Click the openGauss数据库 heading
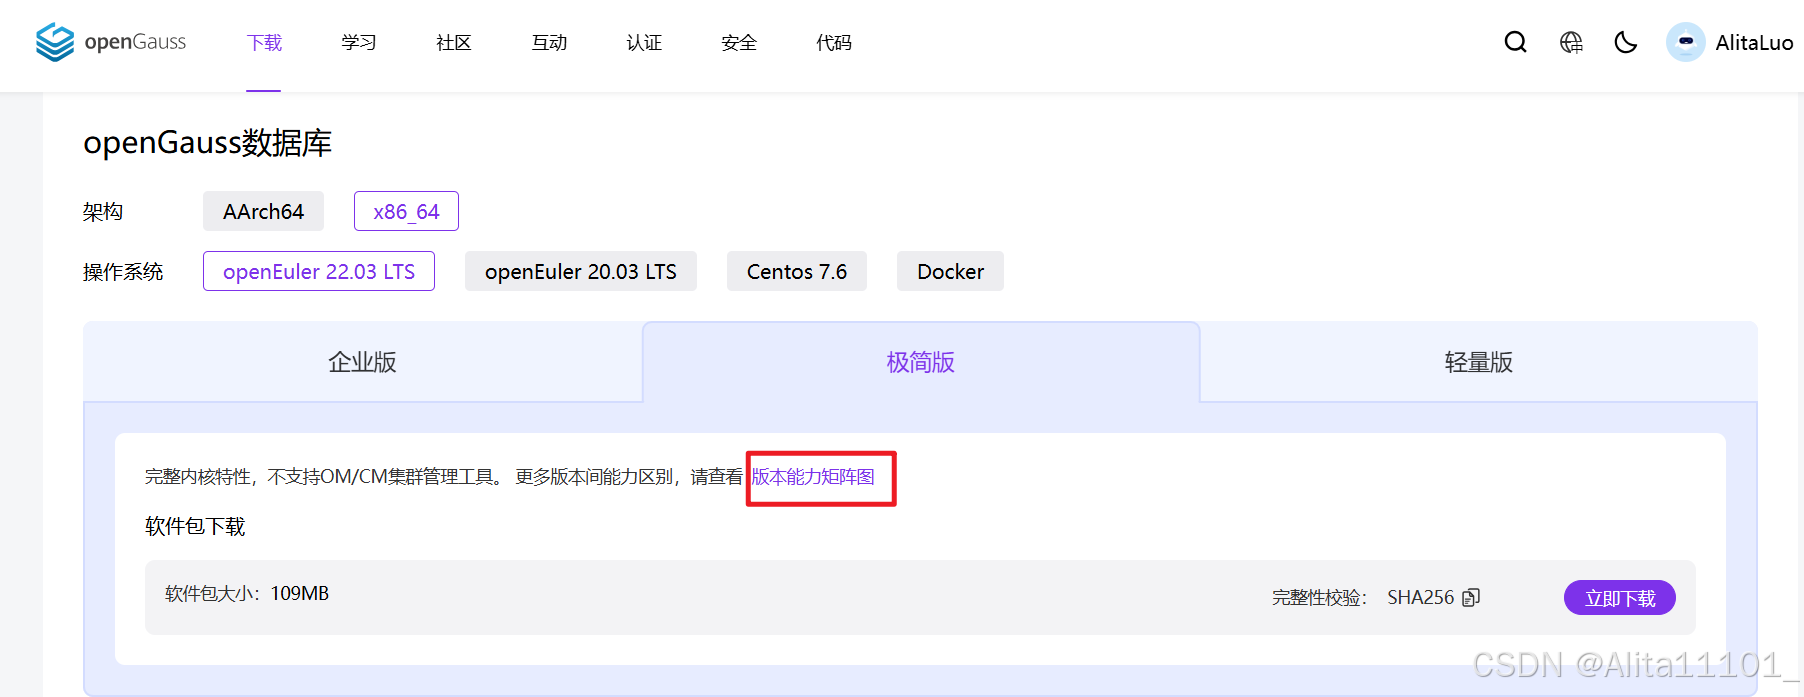This screenshot has height=697, width=1804. [207, 143]
